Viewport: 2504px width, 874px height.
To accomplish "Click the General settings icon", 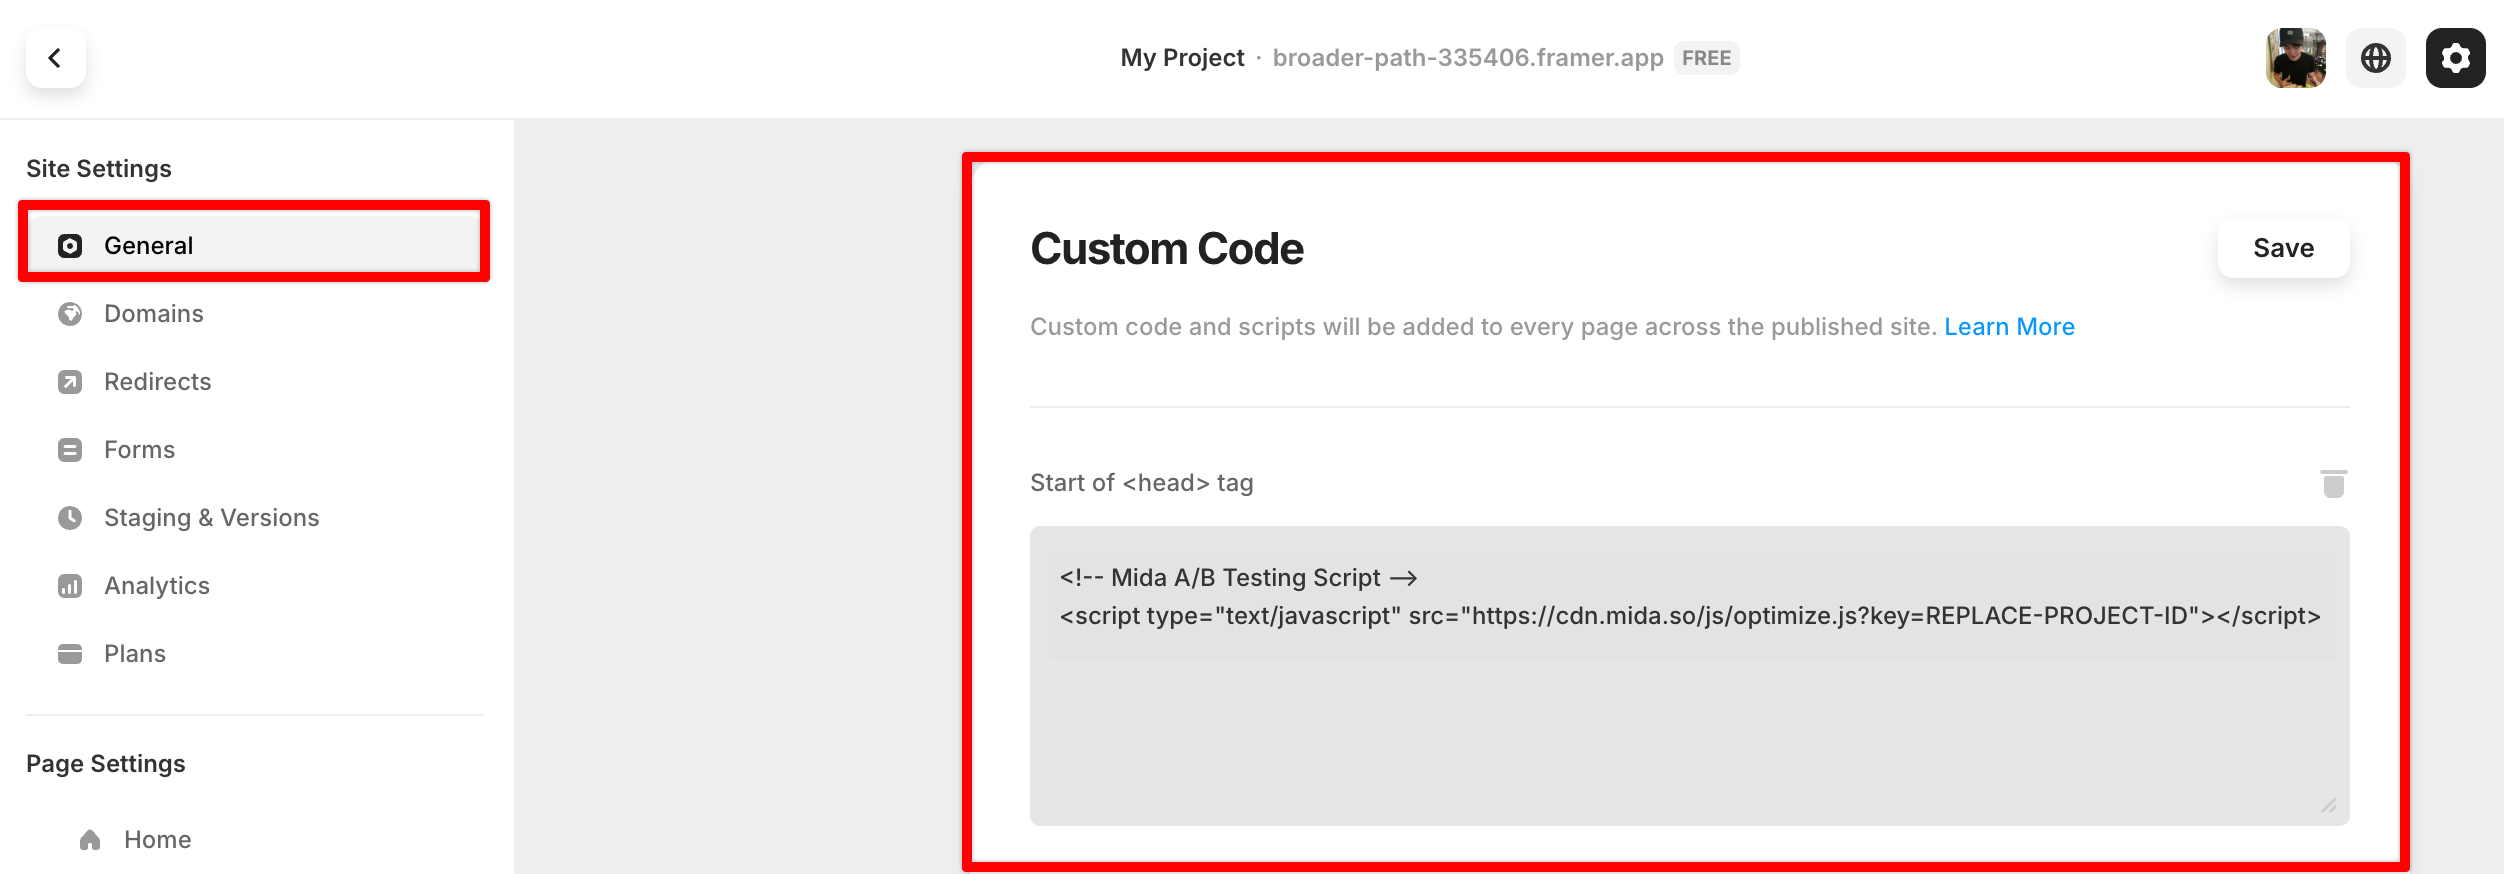I will (70, 246).
